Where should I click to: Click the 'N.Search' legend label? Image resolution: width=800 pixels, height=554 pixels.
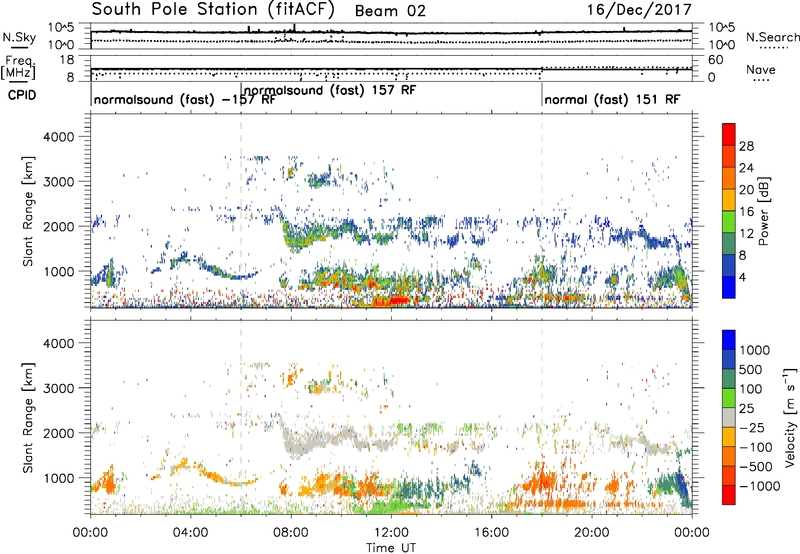(773, 37)
